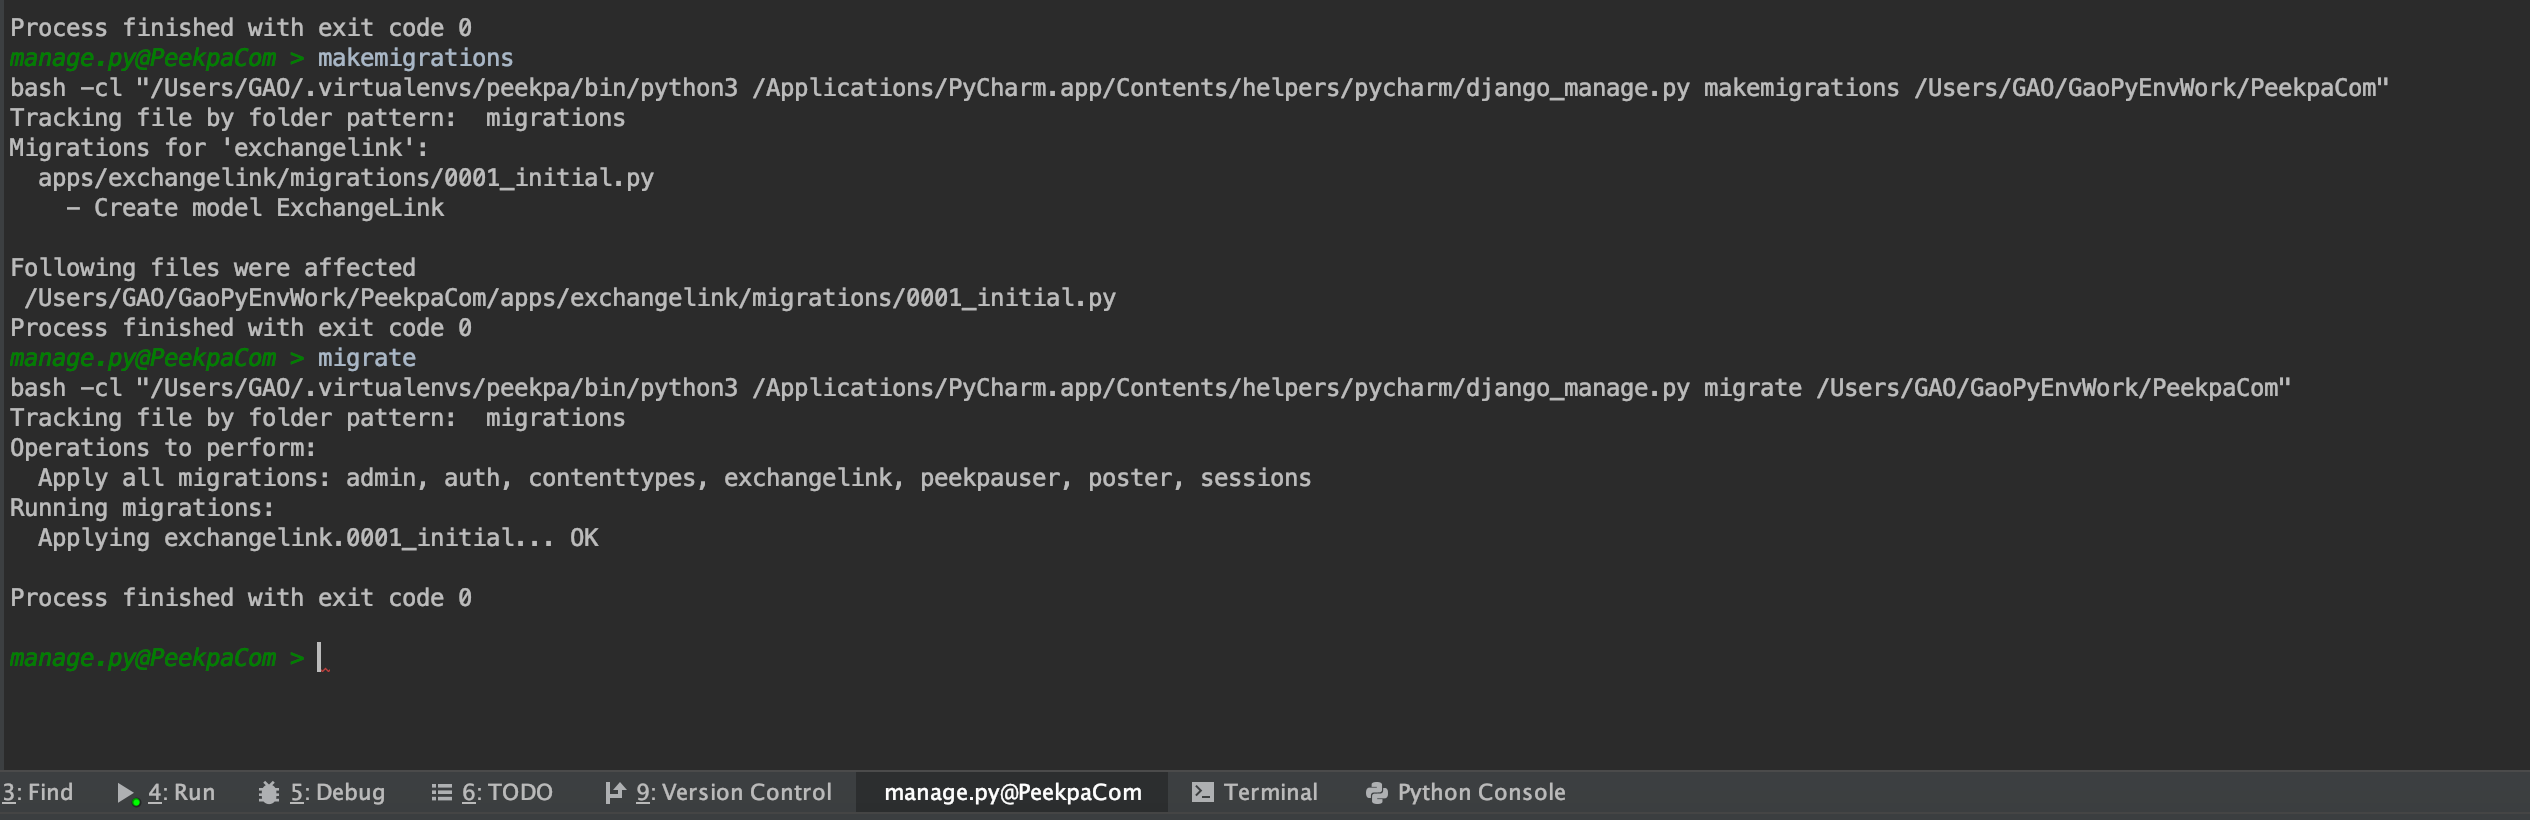The image size is (2530, 820).
Task: Click the migrate command text
Action: tap(366, 358)
